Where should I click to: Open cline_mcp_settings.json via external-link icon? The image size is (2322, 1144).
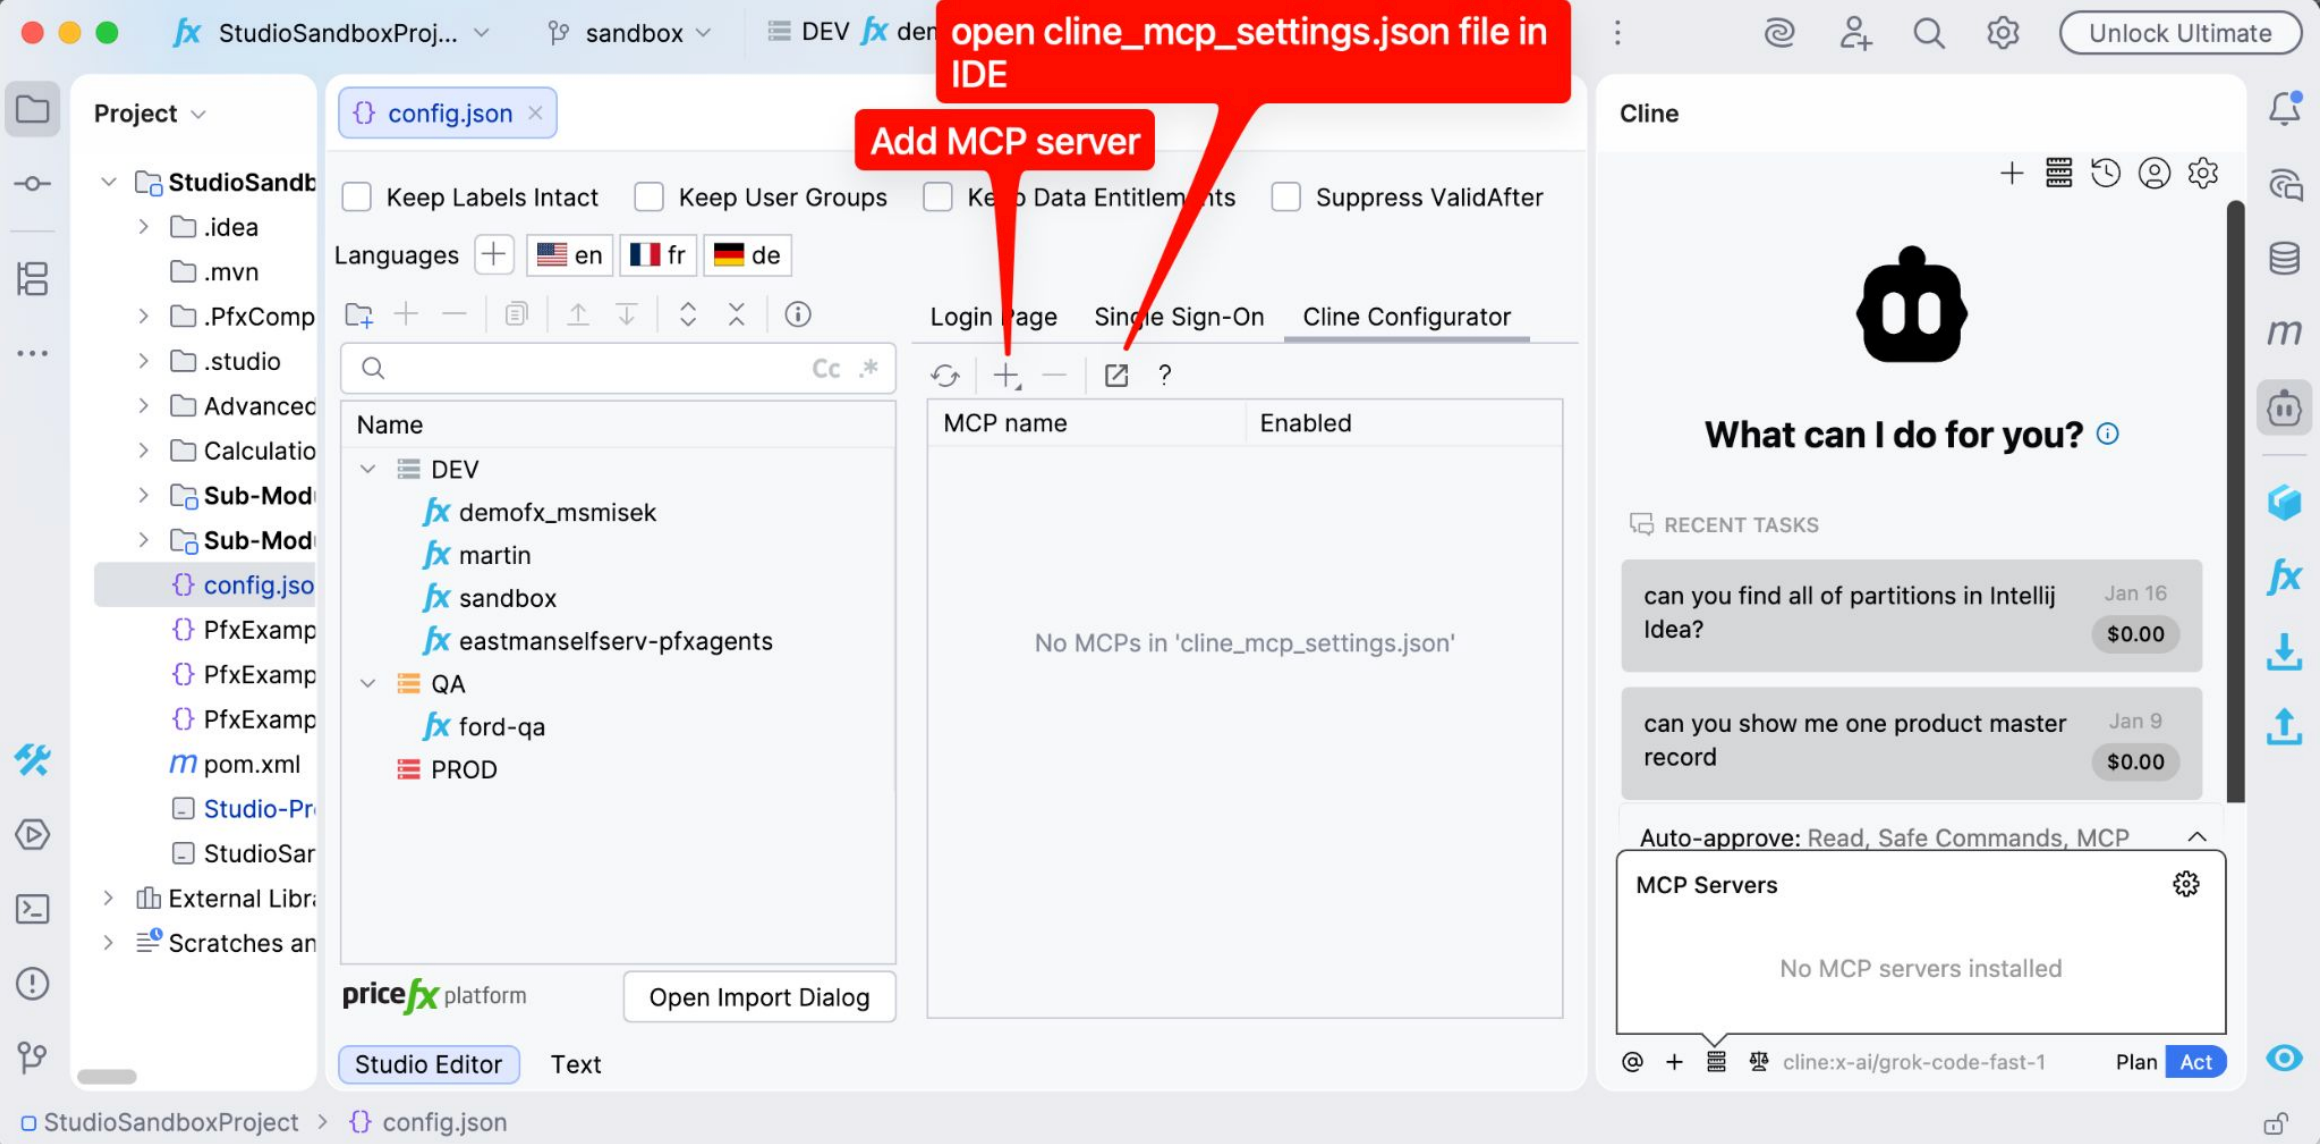[1116, 375]
